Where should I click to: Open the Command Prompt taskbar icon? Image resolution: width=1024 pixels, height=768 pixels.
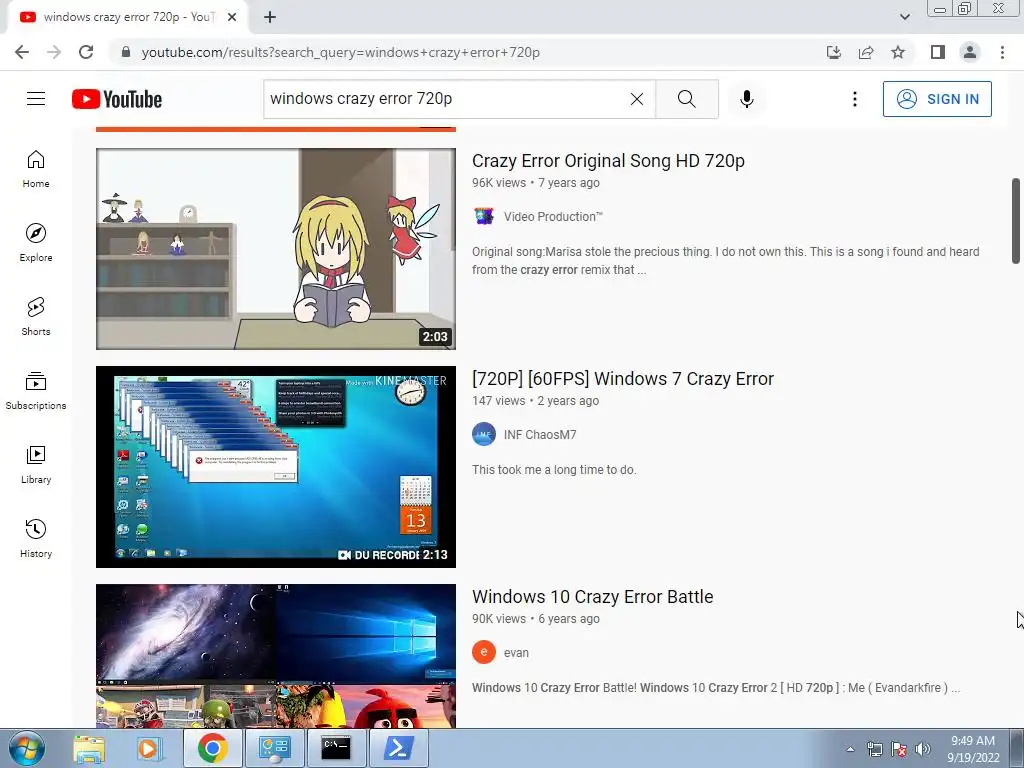[336, 748]
